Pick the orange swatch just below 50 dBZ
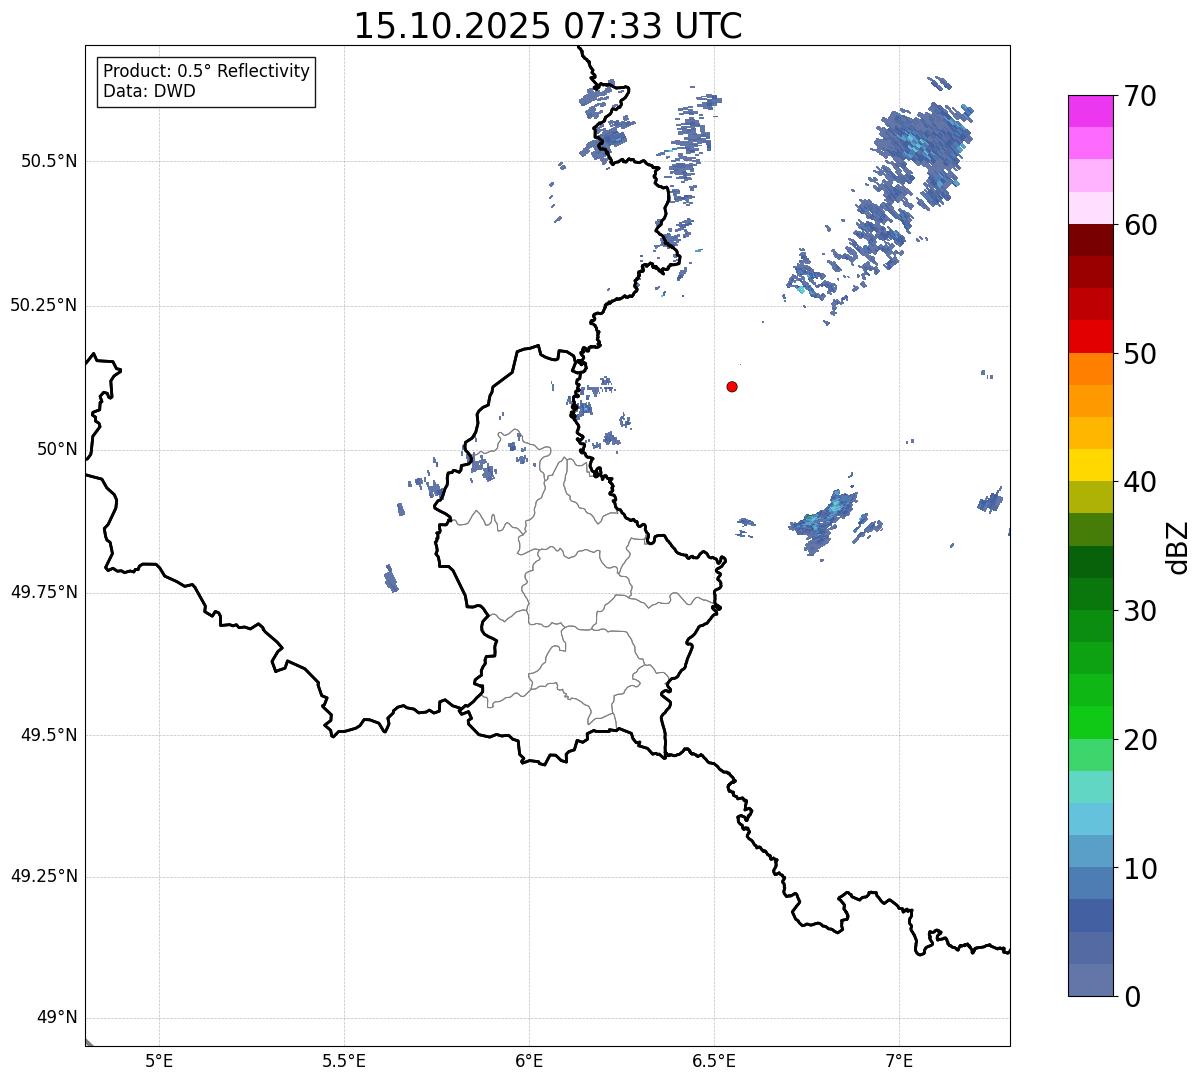1202x1081 pixels. (x=1091, y=369)
